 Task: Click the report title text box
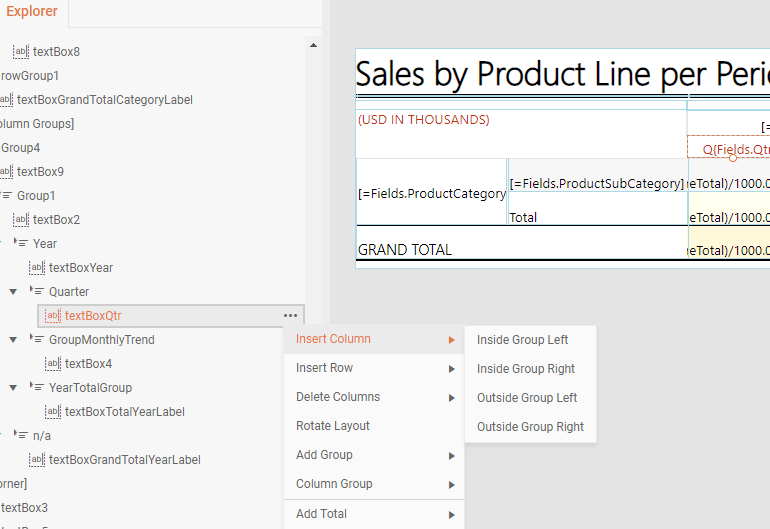(560, 73)
